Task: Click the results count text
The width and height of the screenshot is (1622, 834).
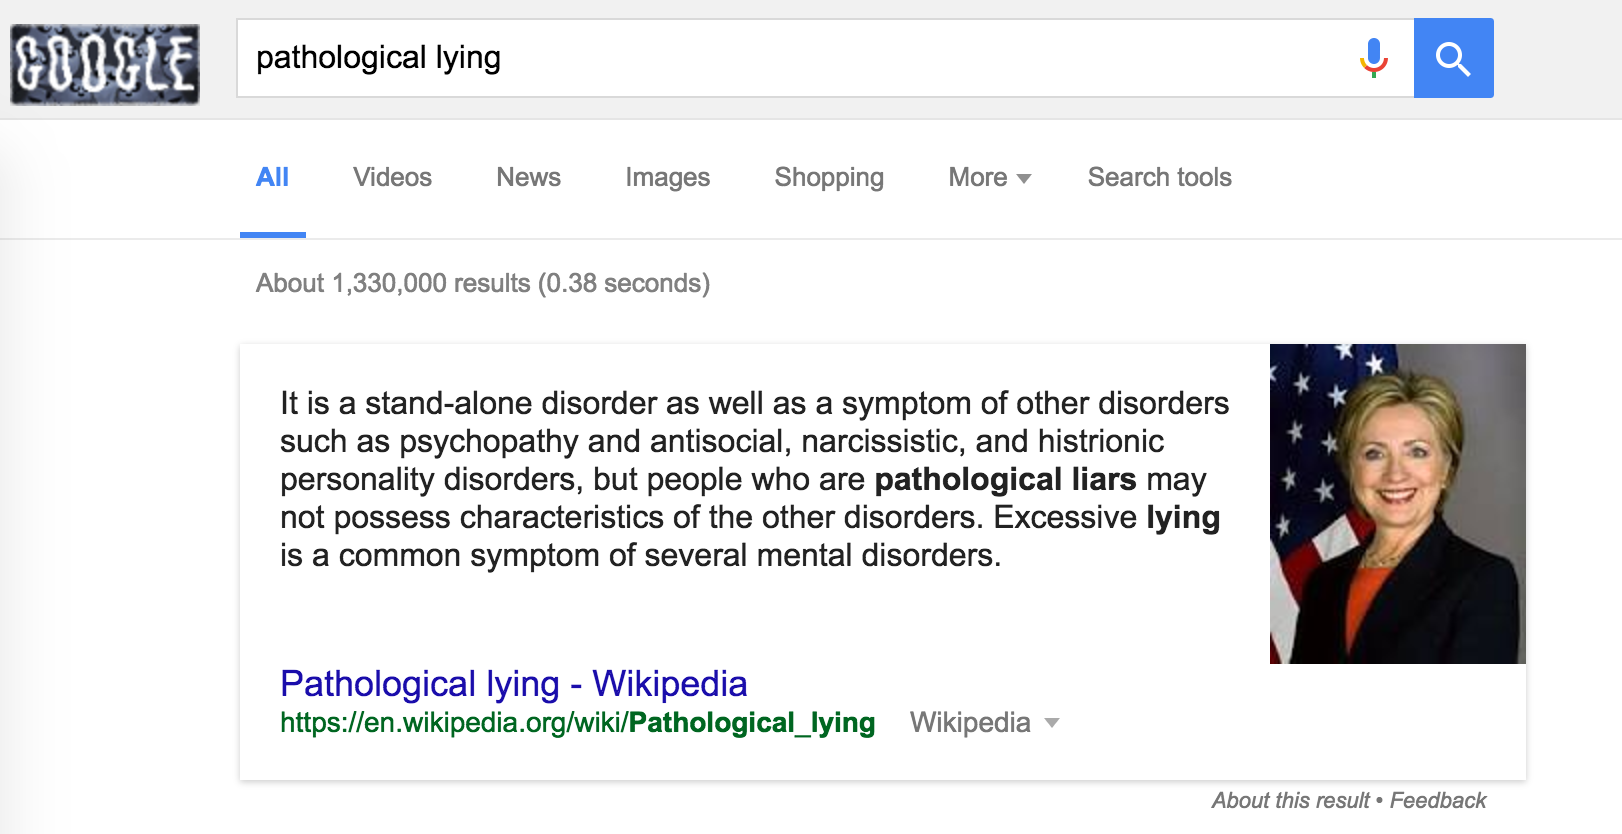Action: pos(483,283)
